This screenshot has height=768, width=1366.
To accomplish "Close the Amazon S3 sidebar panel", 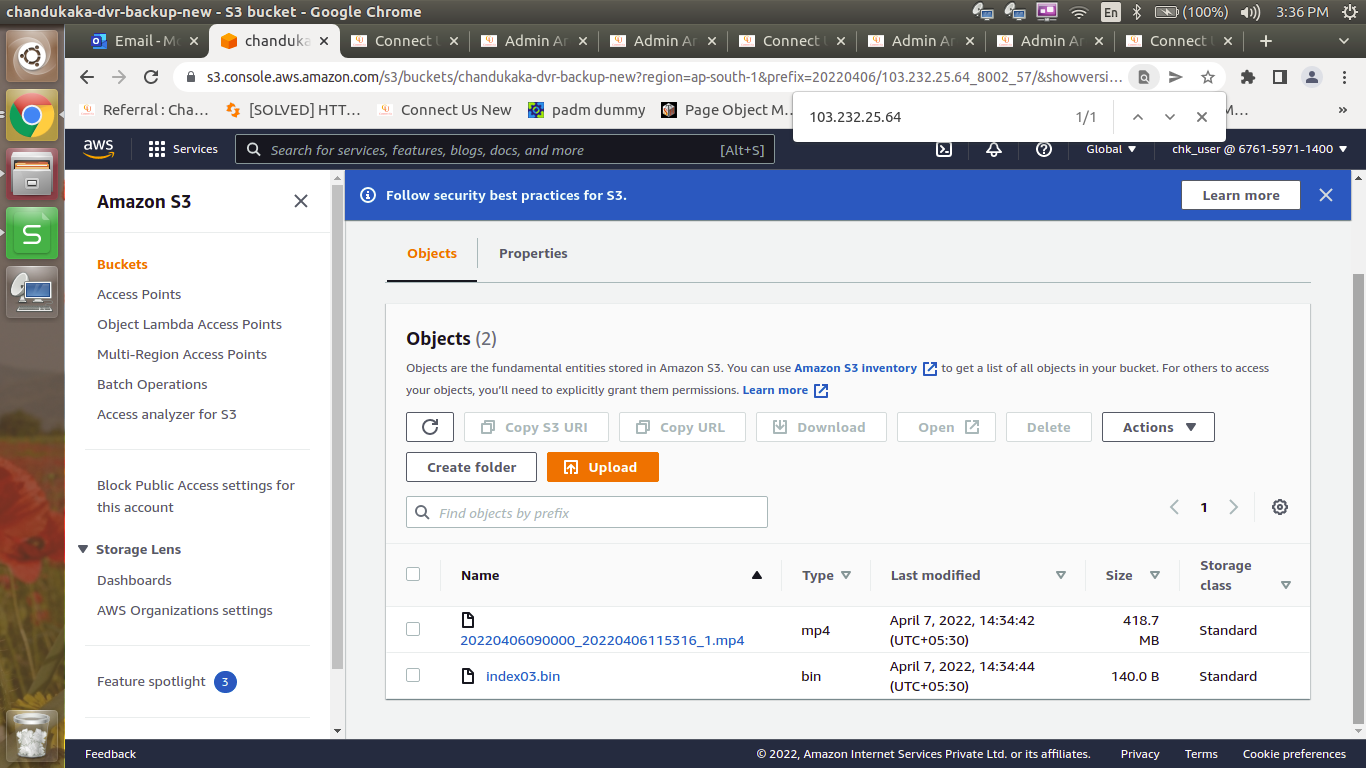I will [x=301, y=201].
